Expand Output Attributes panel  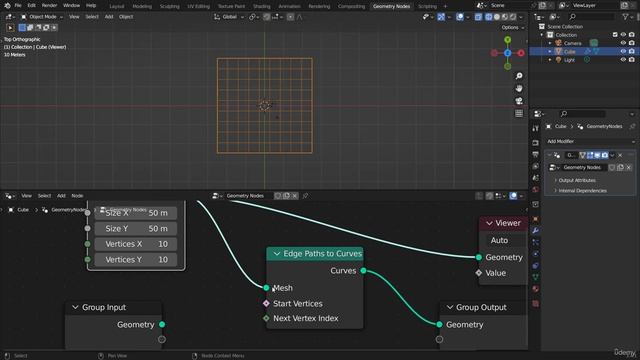pyautogui.click(x=576, y=180)
